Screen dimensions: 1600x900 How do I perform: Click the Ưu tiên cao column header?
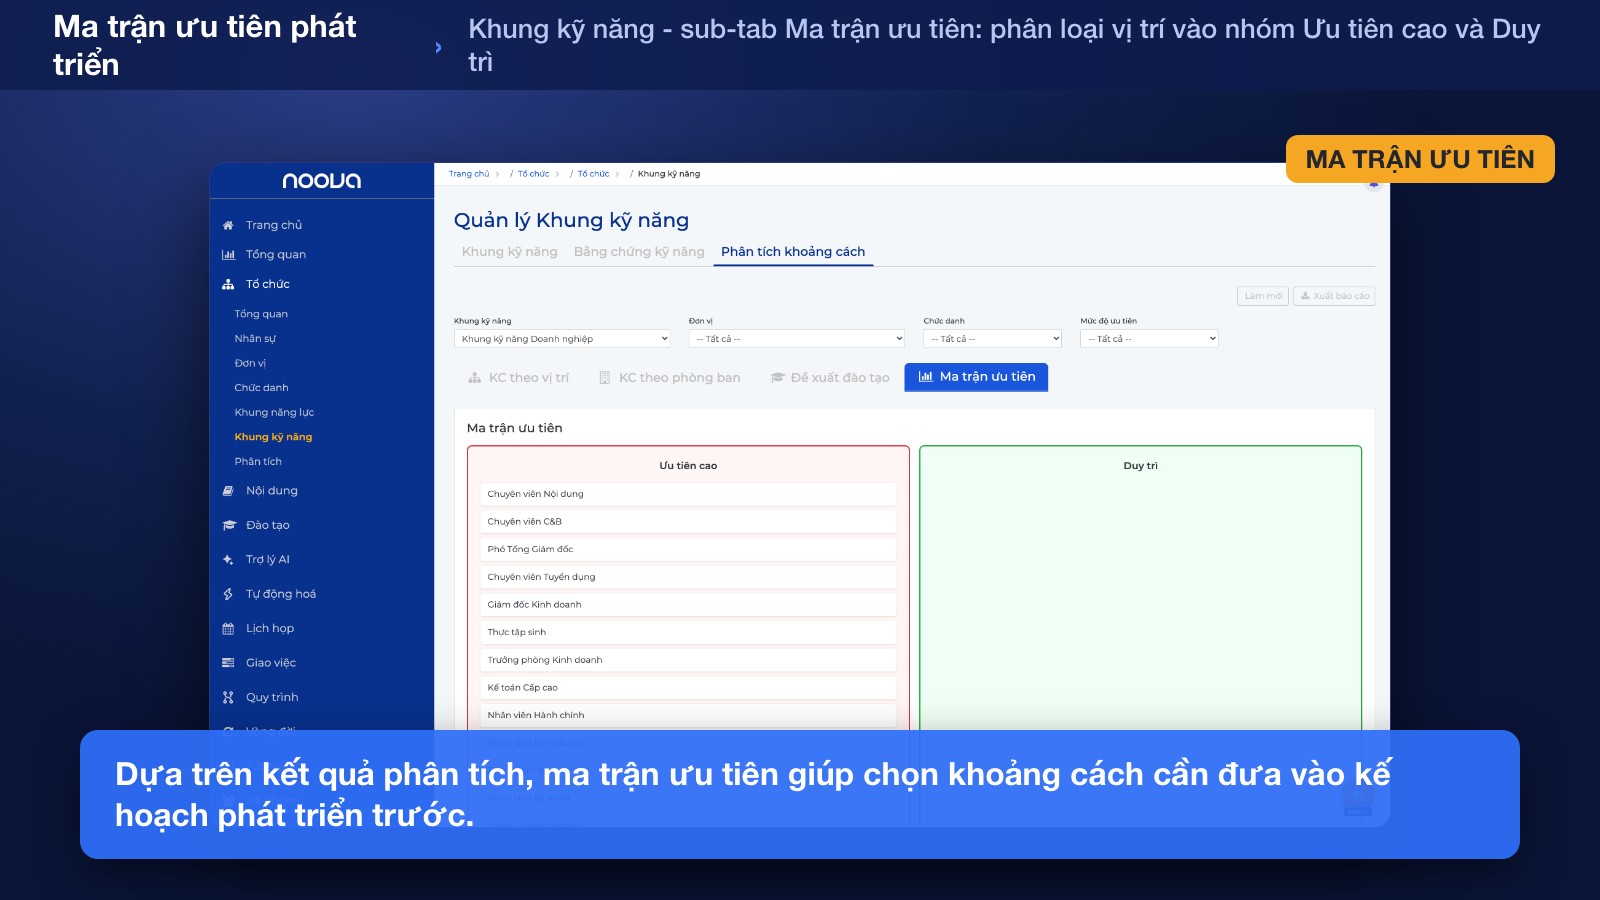click(x=688, y=466)
